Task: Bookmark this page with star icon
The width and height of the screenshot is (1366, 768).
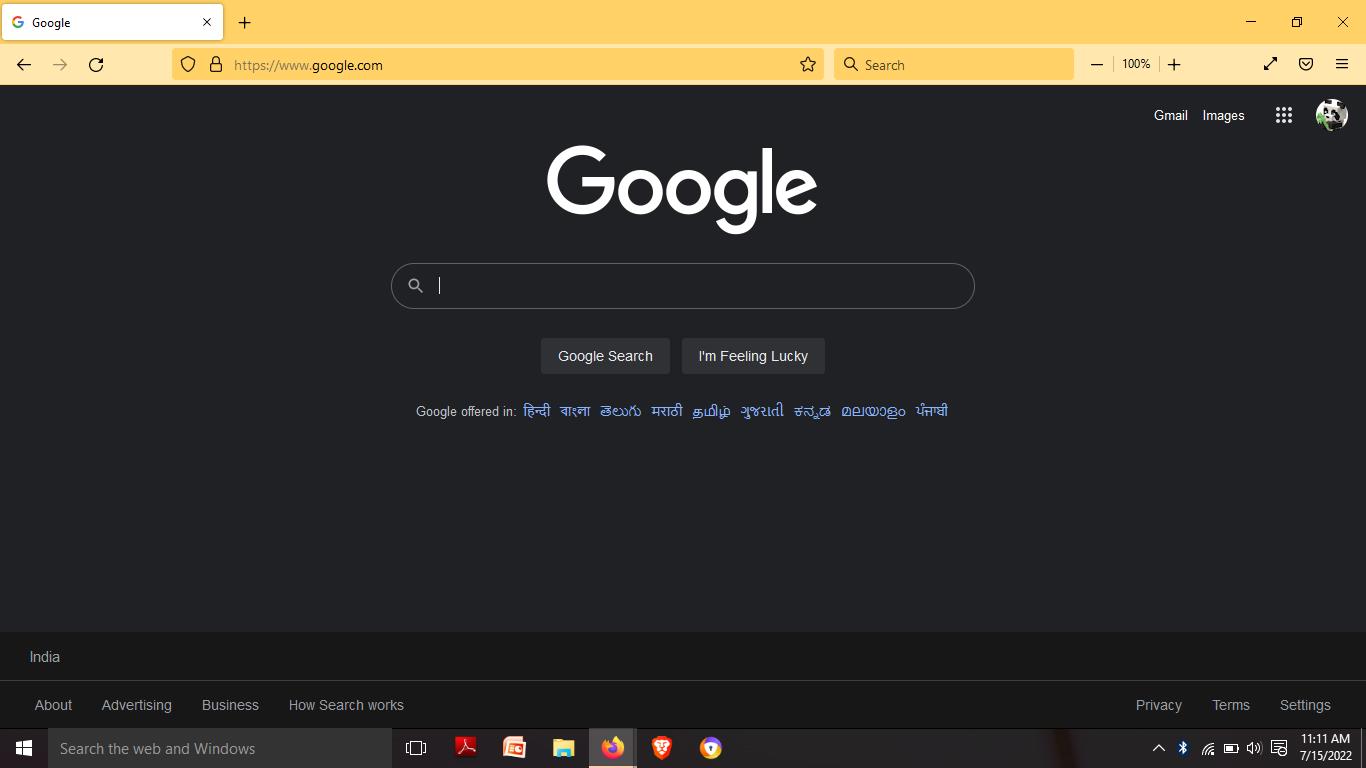Action: coord(807,65)
